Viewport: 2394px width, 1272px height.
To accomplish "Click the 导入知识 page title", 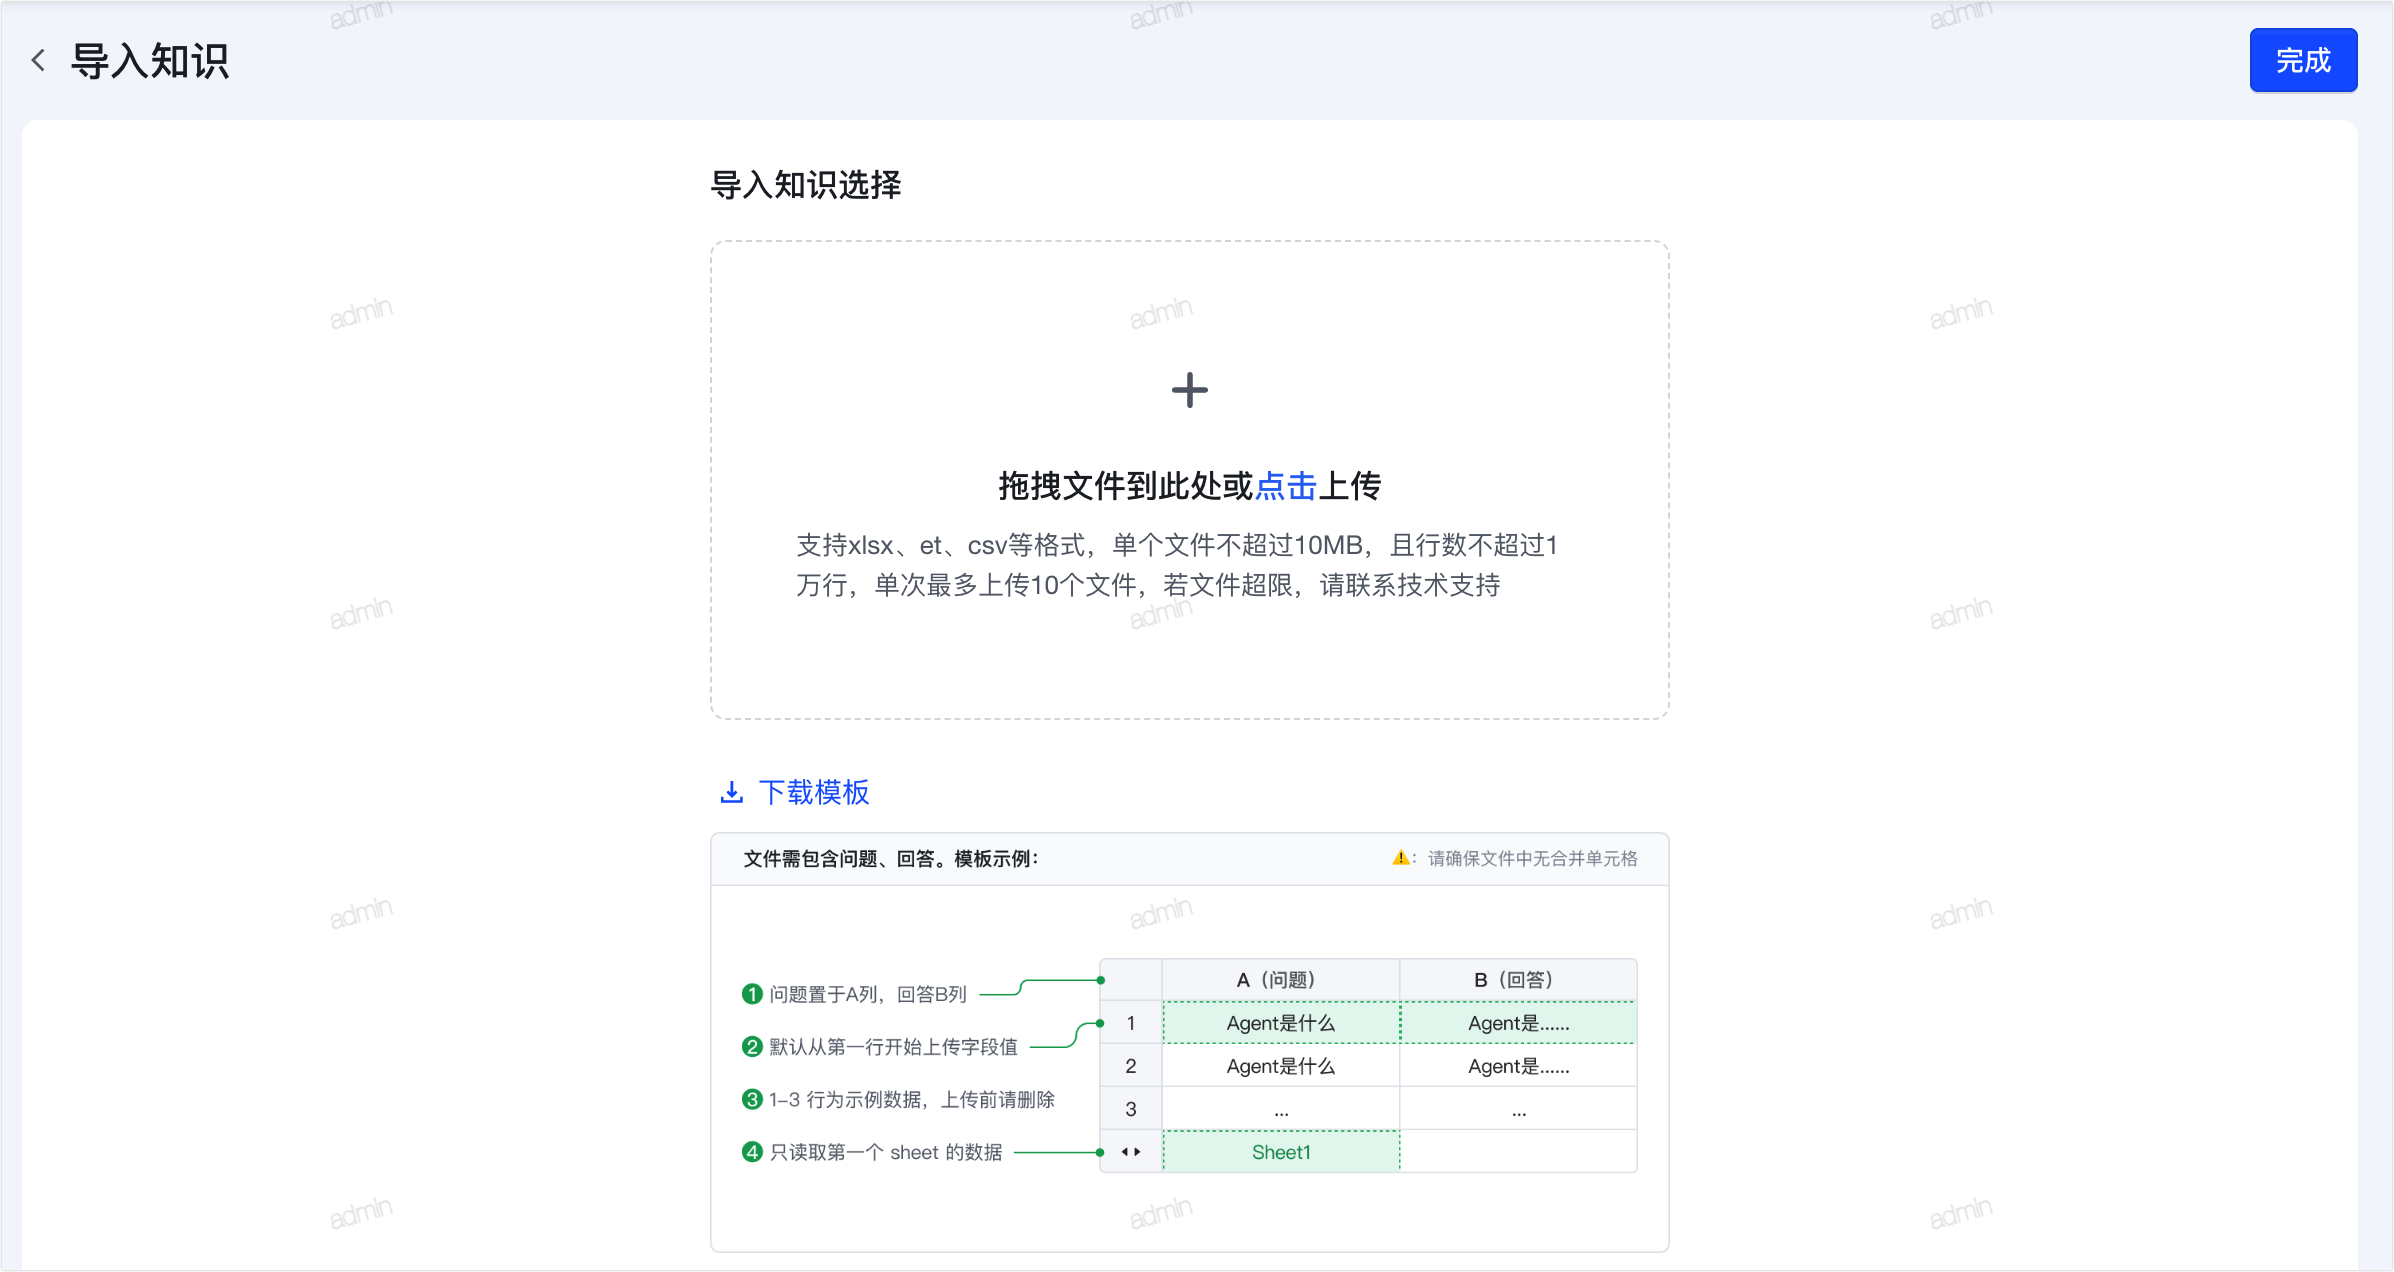I will tap(150, 61).
